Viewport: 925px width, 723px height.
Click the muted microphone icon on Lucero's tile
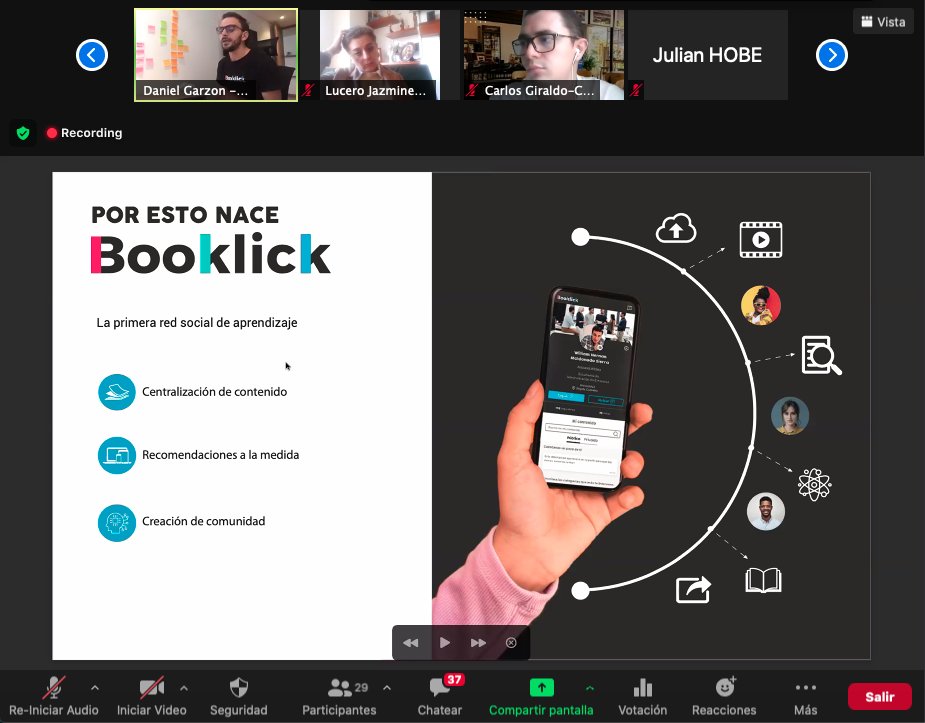click(310, 91)
